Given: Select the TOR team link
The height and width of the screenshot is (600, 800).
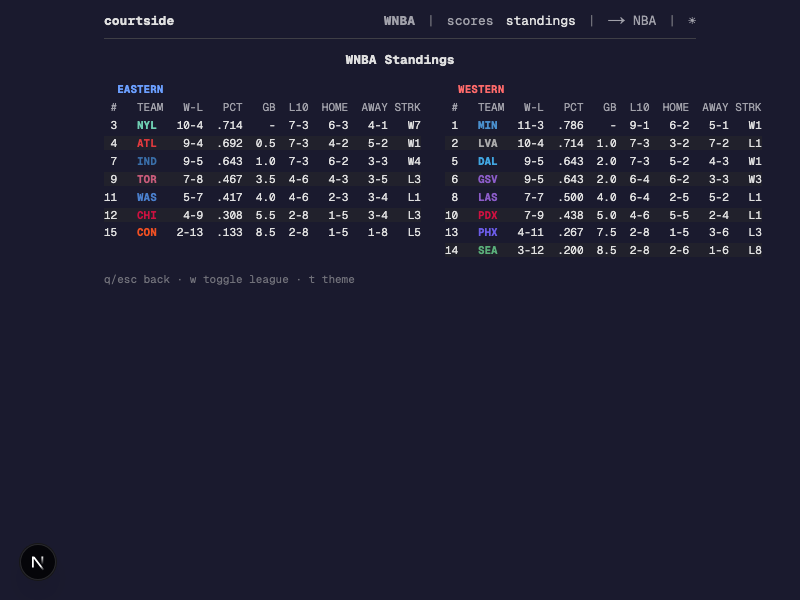Looking at the screenshot, I should (x=146, y=179).
